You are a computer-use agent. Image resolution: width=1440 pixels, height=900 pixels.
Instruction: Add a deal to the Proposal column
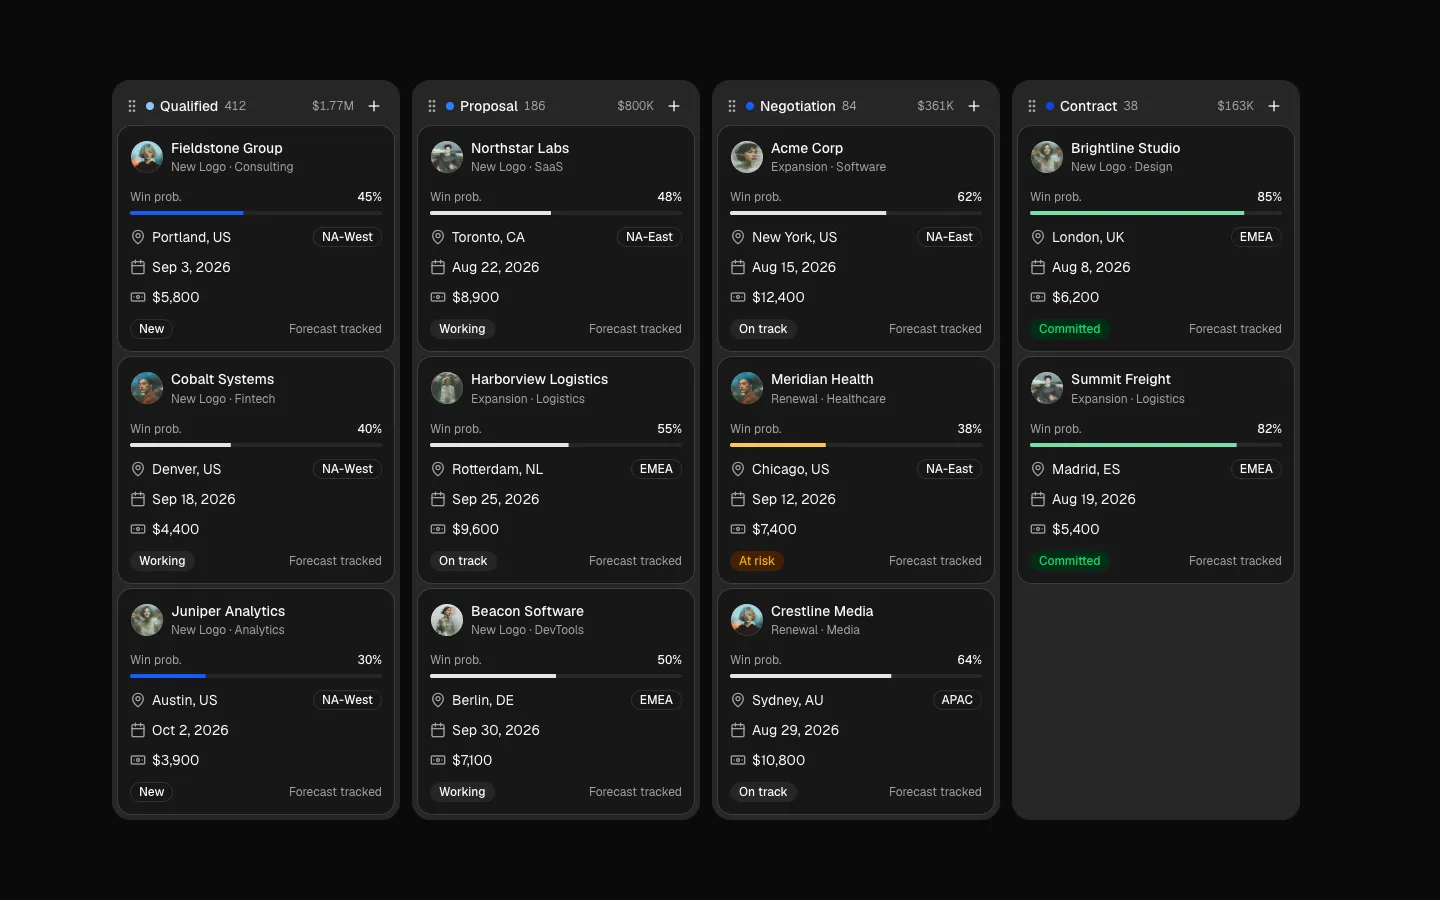click(674, 106)
